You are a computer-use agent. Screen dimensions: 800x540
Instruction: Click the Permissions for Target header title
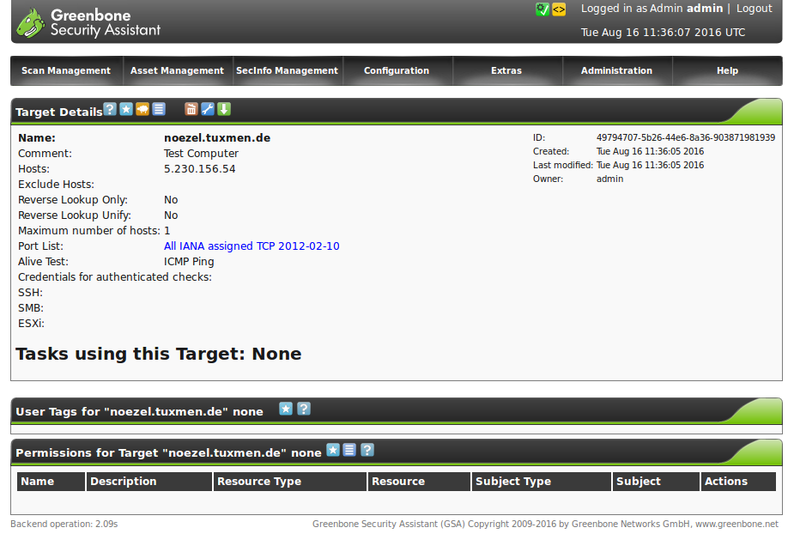(x=168, y=453)
